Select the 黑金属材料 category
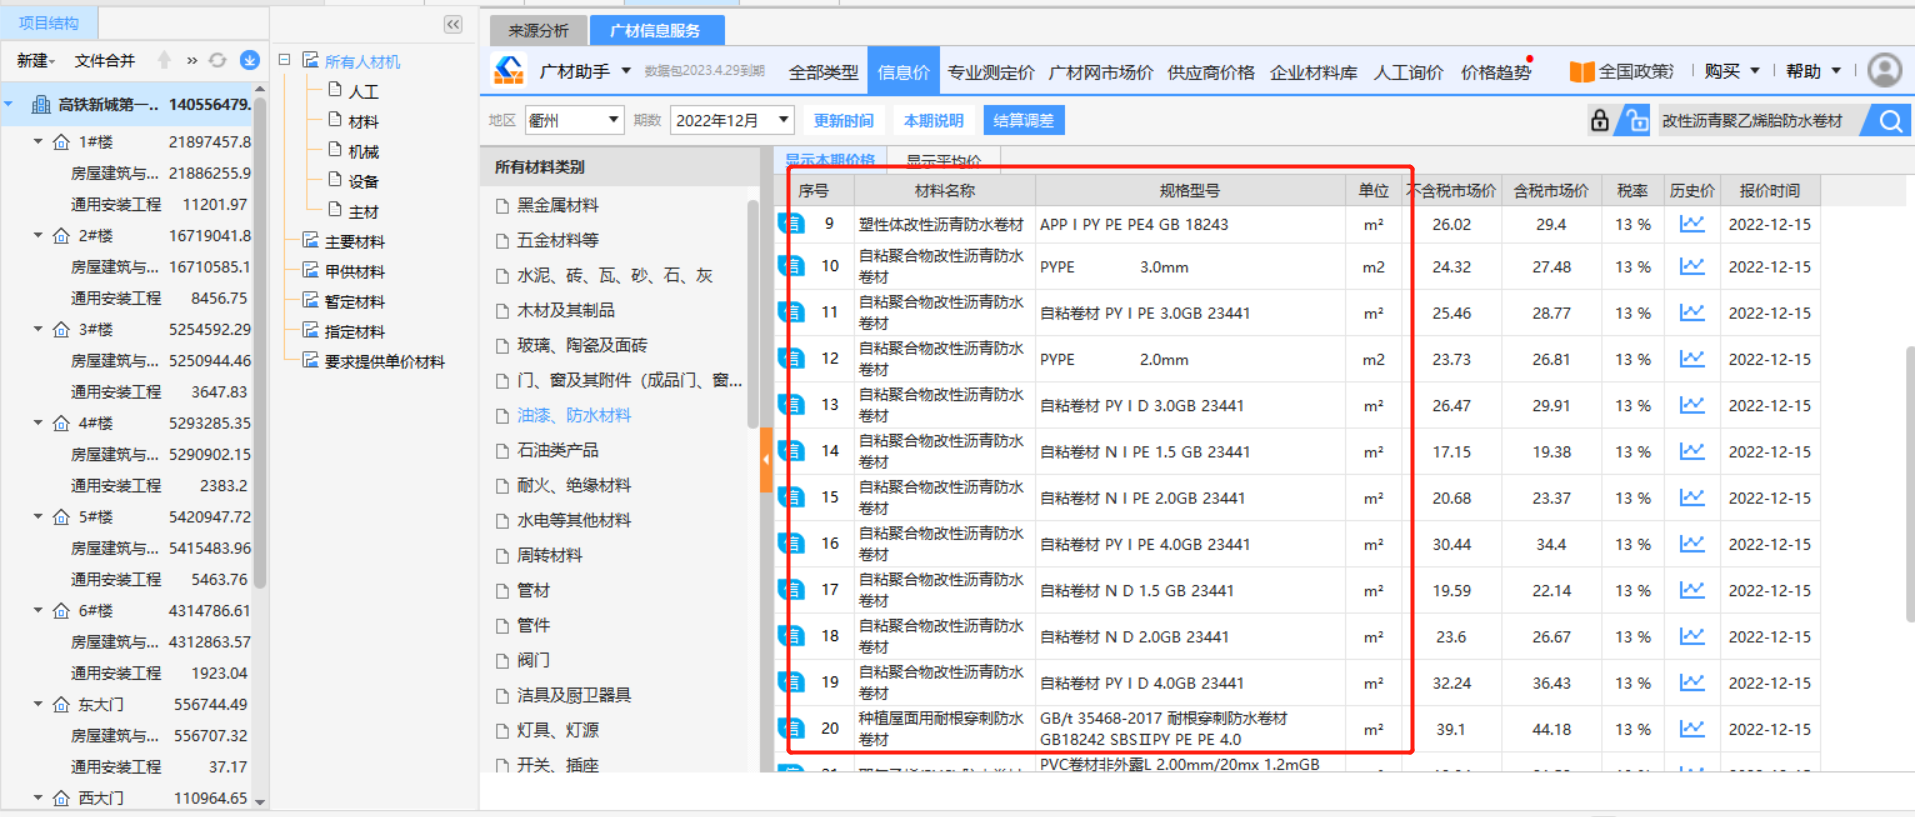The image size is (1915, 817). pos(558,205)
